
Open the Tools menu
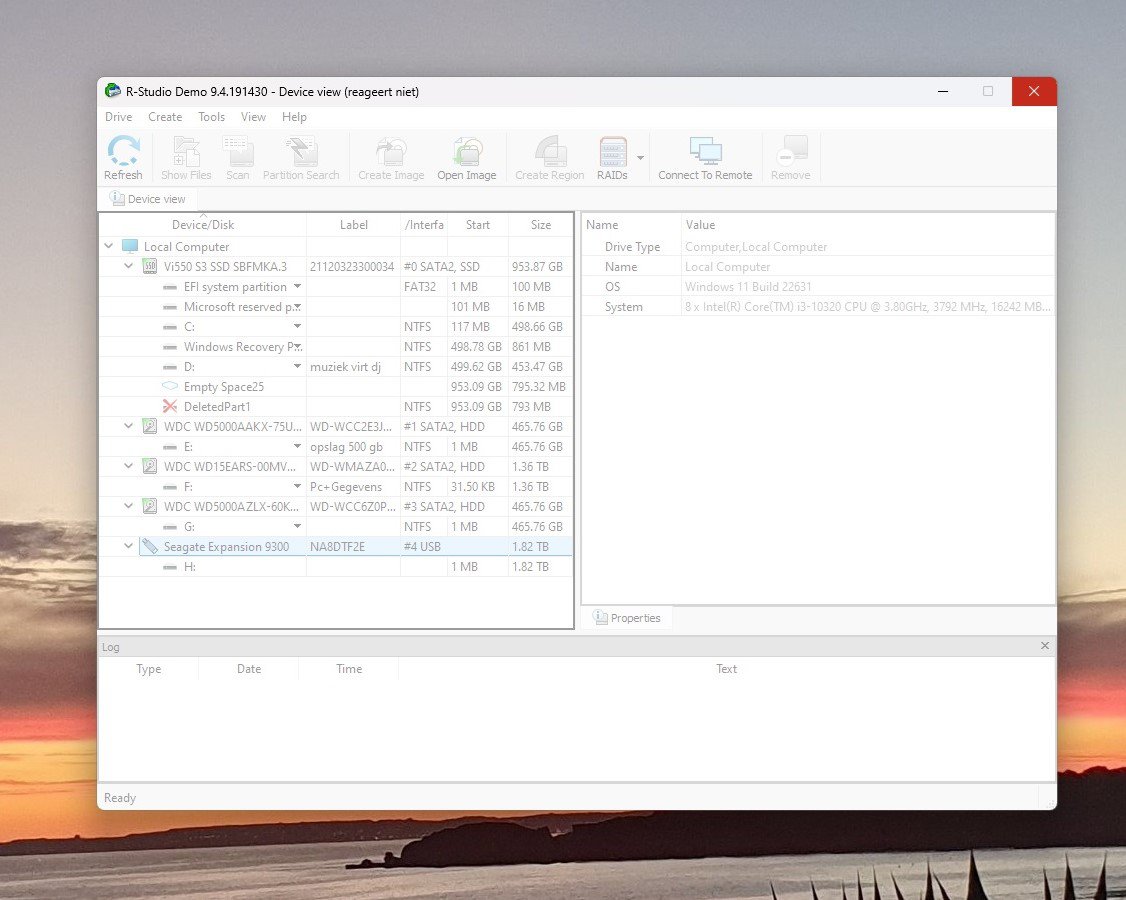click(211, 117)
